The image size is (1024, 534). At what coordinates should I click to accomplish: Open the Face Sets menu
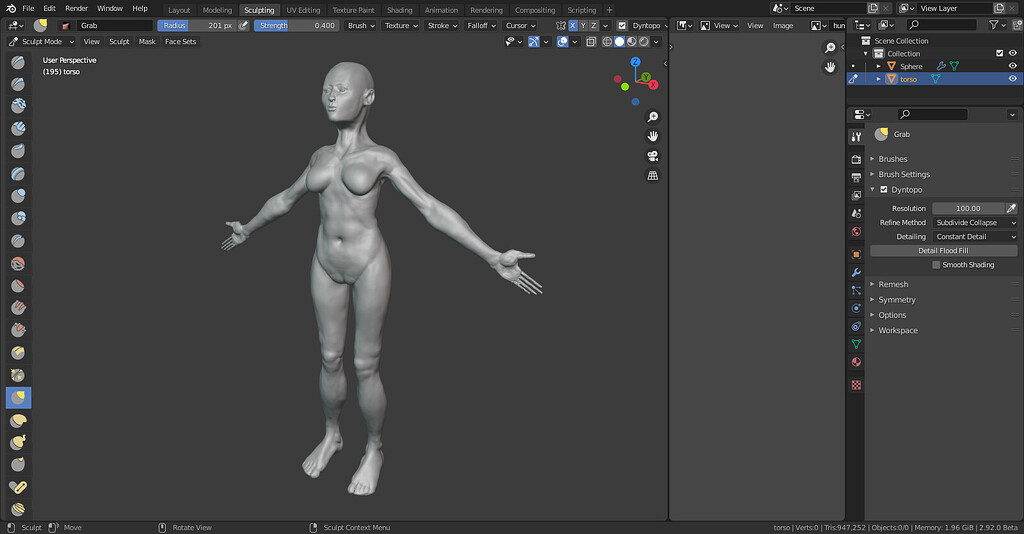tap(180, 41)
